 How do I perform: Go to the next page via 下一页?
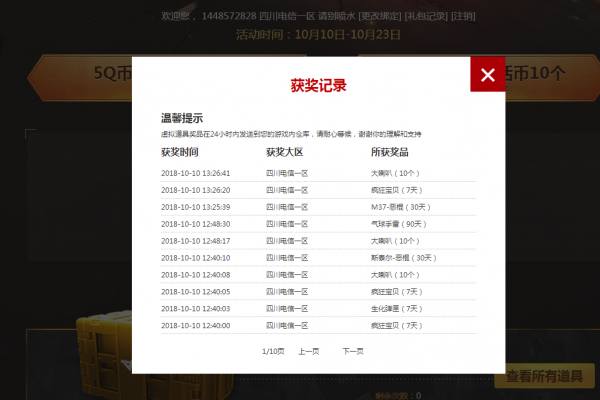pos(353,351)
